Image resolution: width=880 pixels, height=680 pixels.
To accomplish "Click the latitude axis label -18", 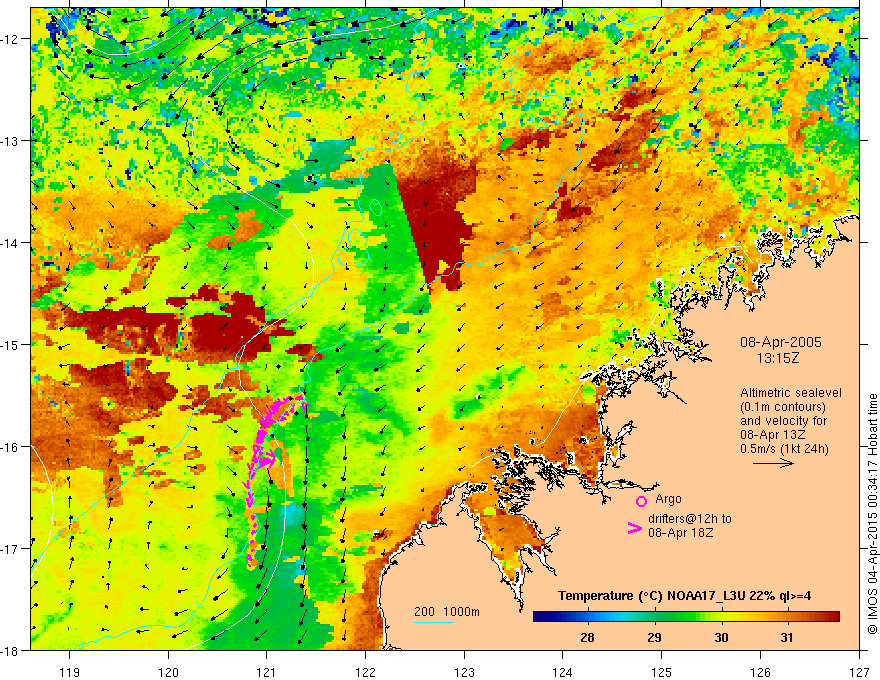I will click(11, 650).
